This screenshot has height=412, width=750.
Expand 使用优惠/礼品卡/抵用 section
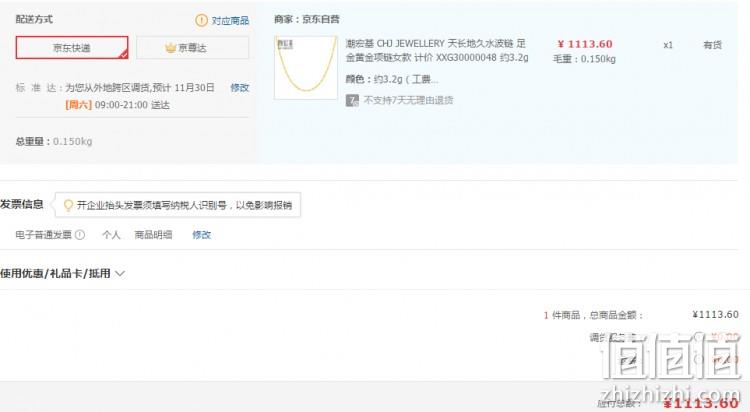(62, 273)
